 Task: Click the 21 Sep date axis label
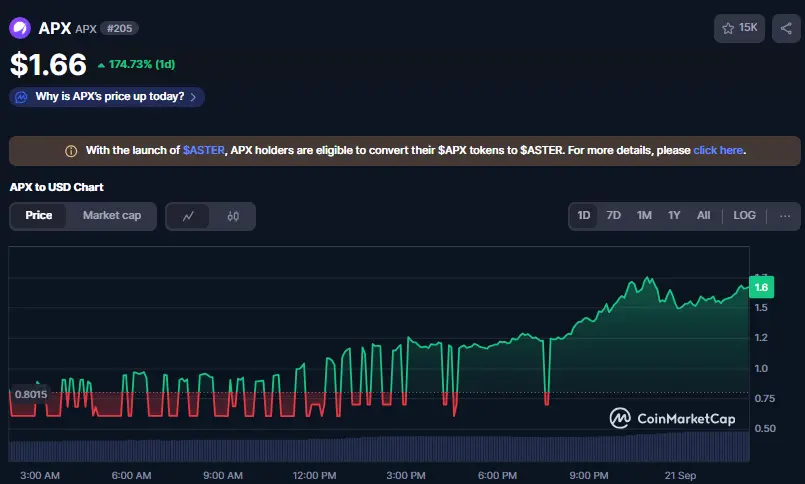pyautogui.click(x=680, y=476)
